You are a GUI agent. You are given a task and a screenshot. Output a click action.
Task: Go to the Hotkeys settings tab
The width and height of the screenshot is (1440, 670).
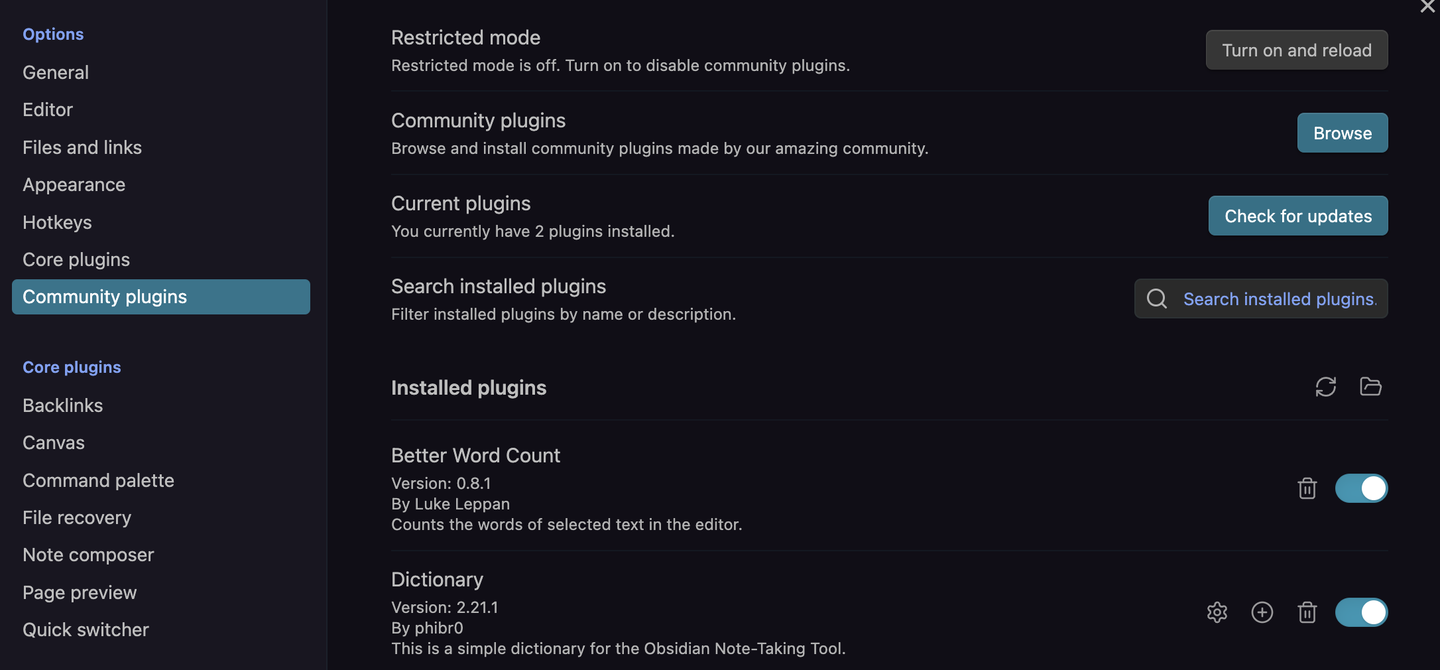[x=57, y=222]
